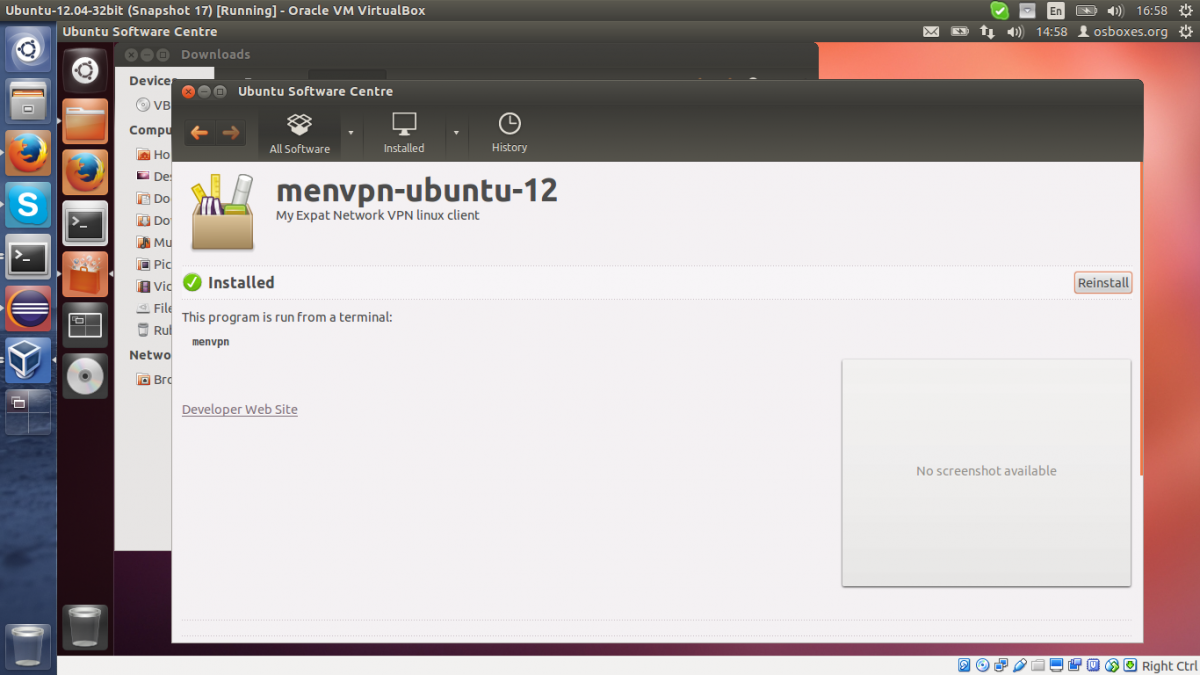Image resolution: width=1200 pixels, height=675 pixels.
Task: Click the Right Ctrl host key indicator
Action: [x=1170, y=666]
